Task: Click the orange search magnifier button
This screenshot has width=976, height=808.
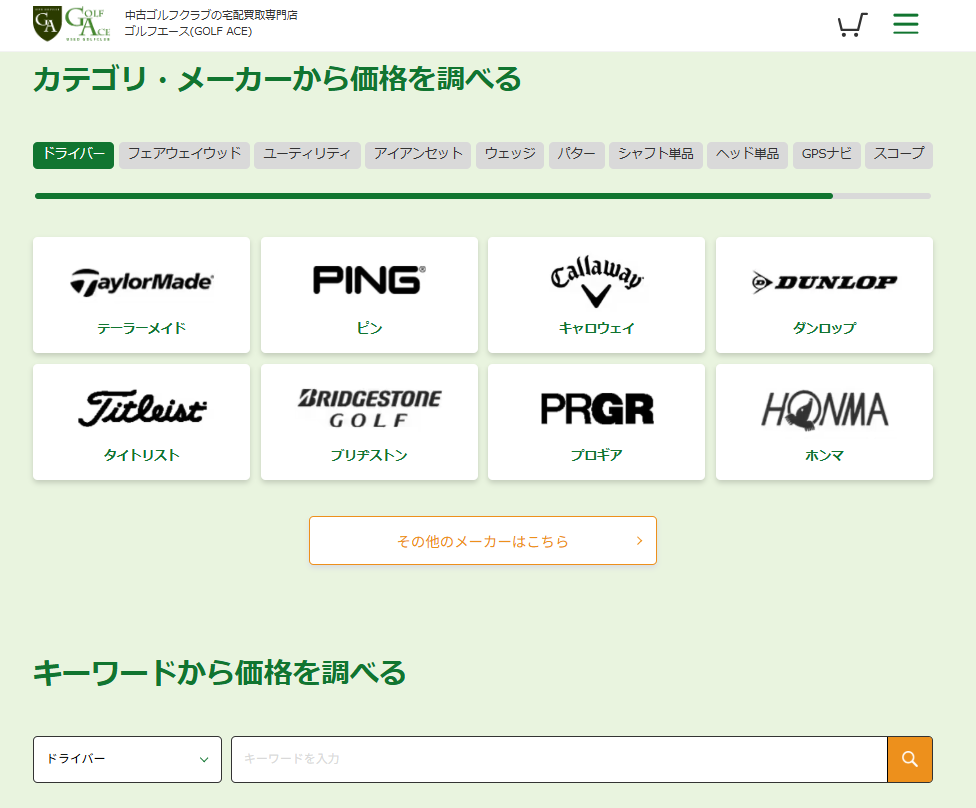Action: point(909,759)
